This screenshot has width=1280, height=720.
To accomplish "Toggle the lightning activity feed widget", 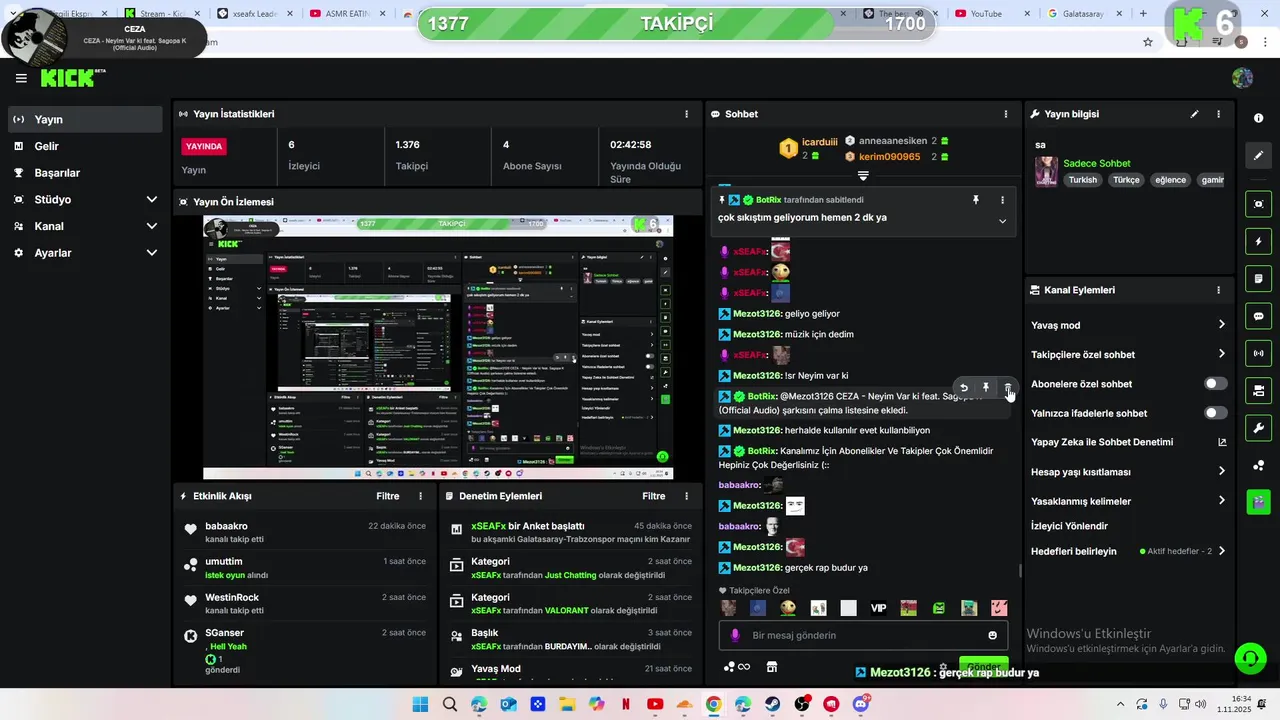I will click(1258, 241).
